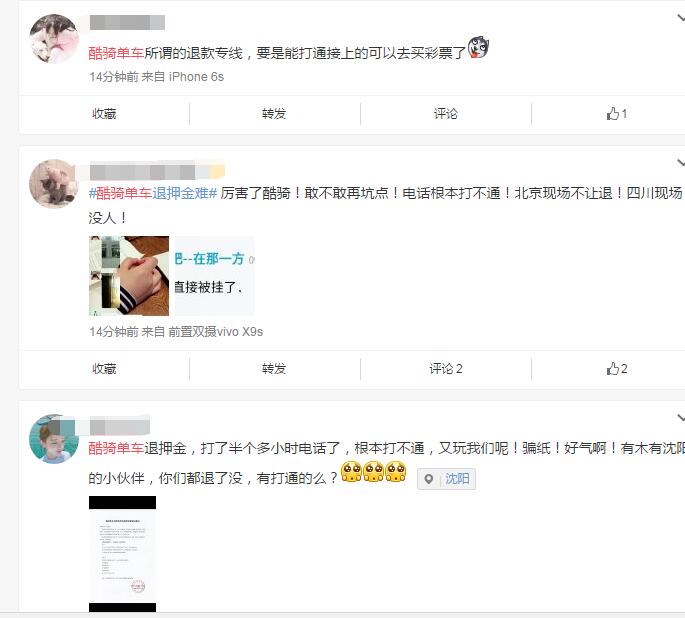Viewport: 685px width, 618px height.
Task: Open the hand photo thumbnail in second post
Action: pos(129,276)
